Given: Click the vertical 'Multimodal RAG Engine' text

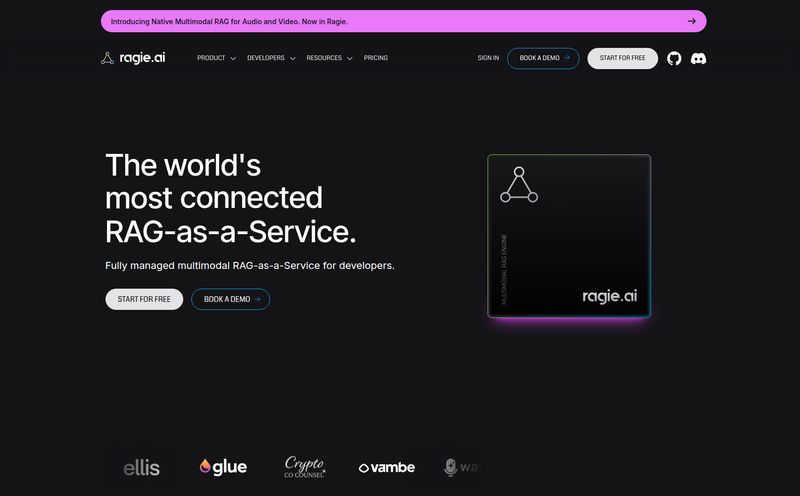Looking at the screenshot, I should [x=504, y=269].
